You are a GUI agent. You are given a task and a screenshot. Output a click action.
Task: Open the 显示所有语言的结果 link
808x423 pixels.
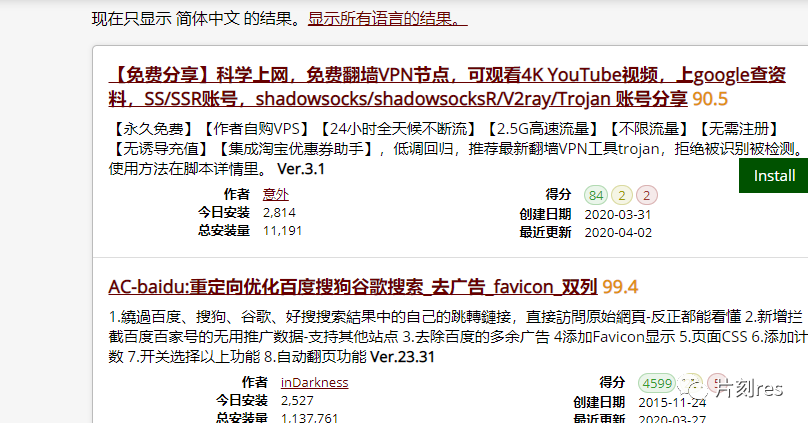(388, 19)
